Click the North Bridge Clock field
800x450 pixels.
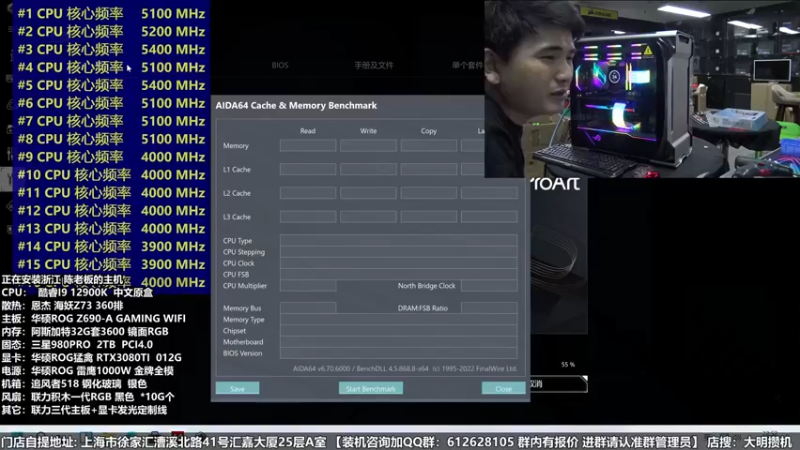[489, 286]
